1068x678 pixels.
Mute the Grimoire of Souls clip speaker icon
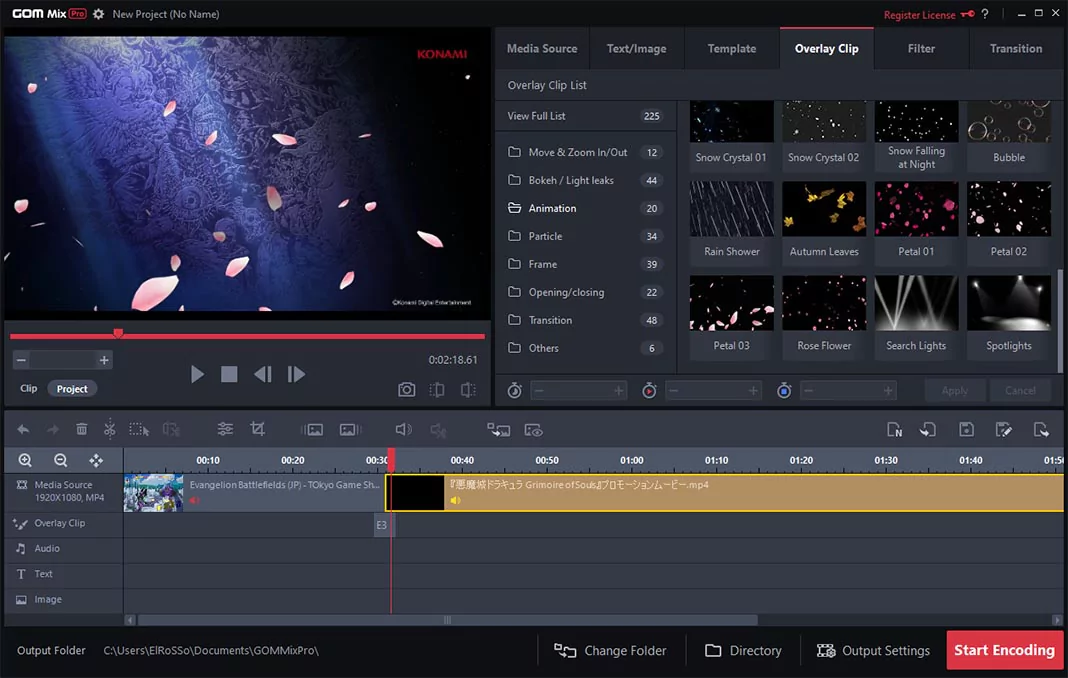pos(455,500)
